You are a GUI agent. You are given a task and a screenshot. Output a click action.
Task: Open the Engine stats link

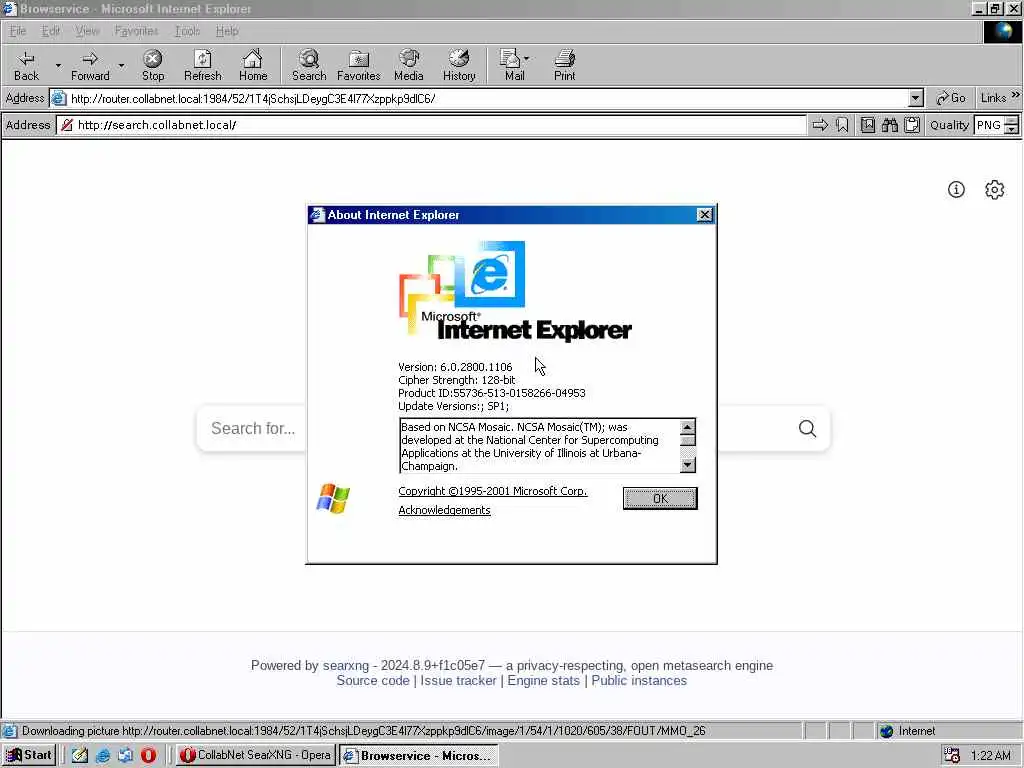click(x=543, y=680)
